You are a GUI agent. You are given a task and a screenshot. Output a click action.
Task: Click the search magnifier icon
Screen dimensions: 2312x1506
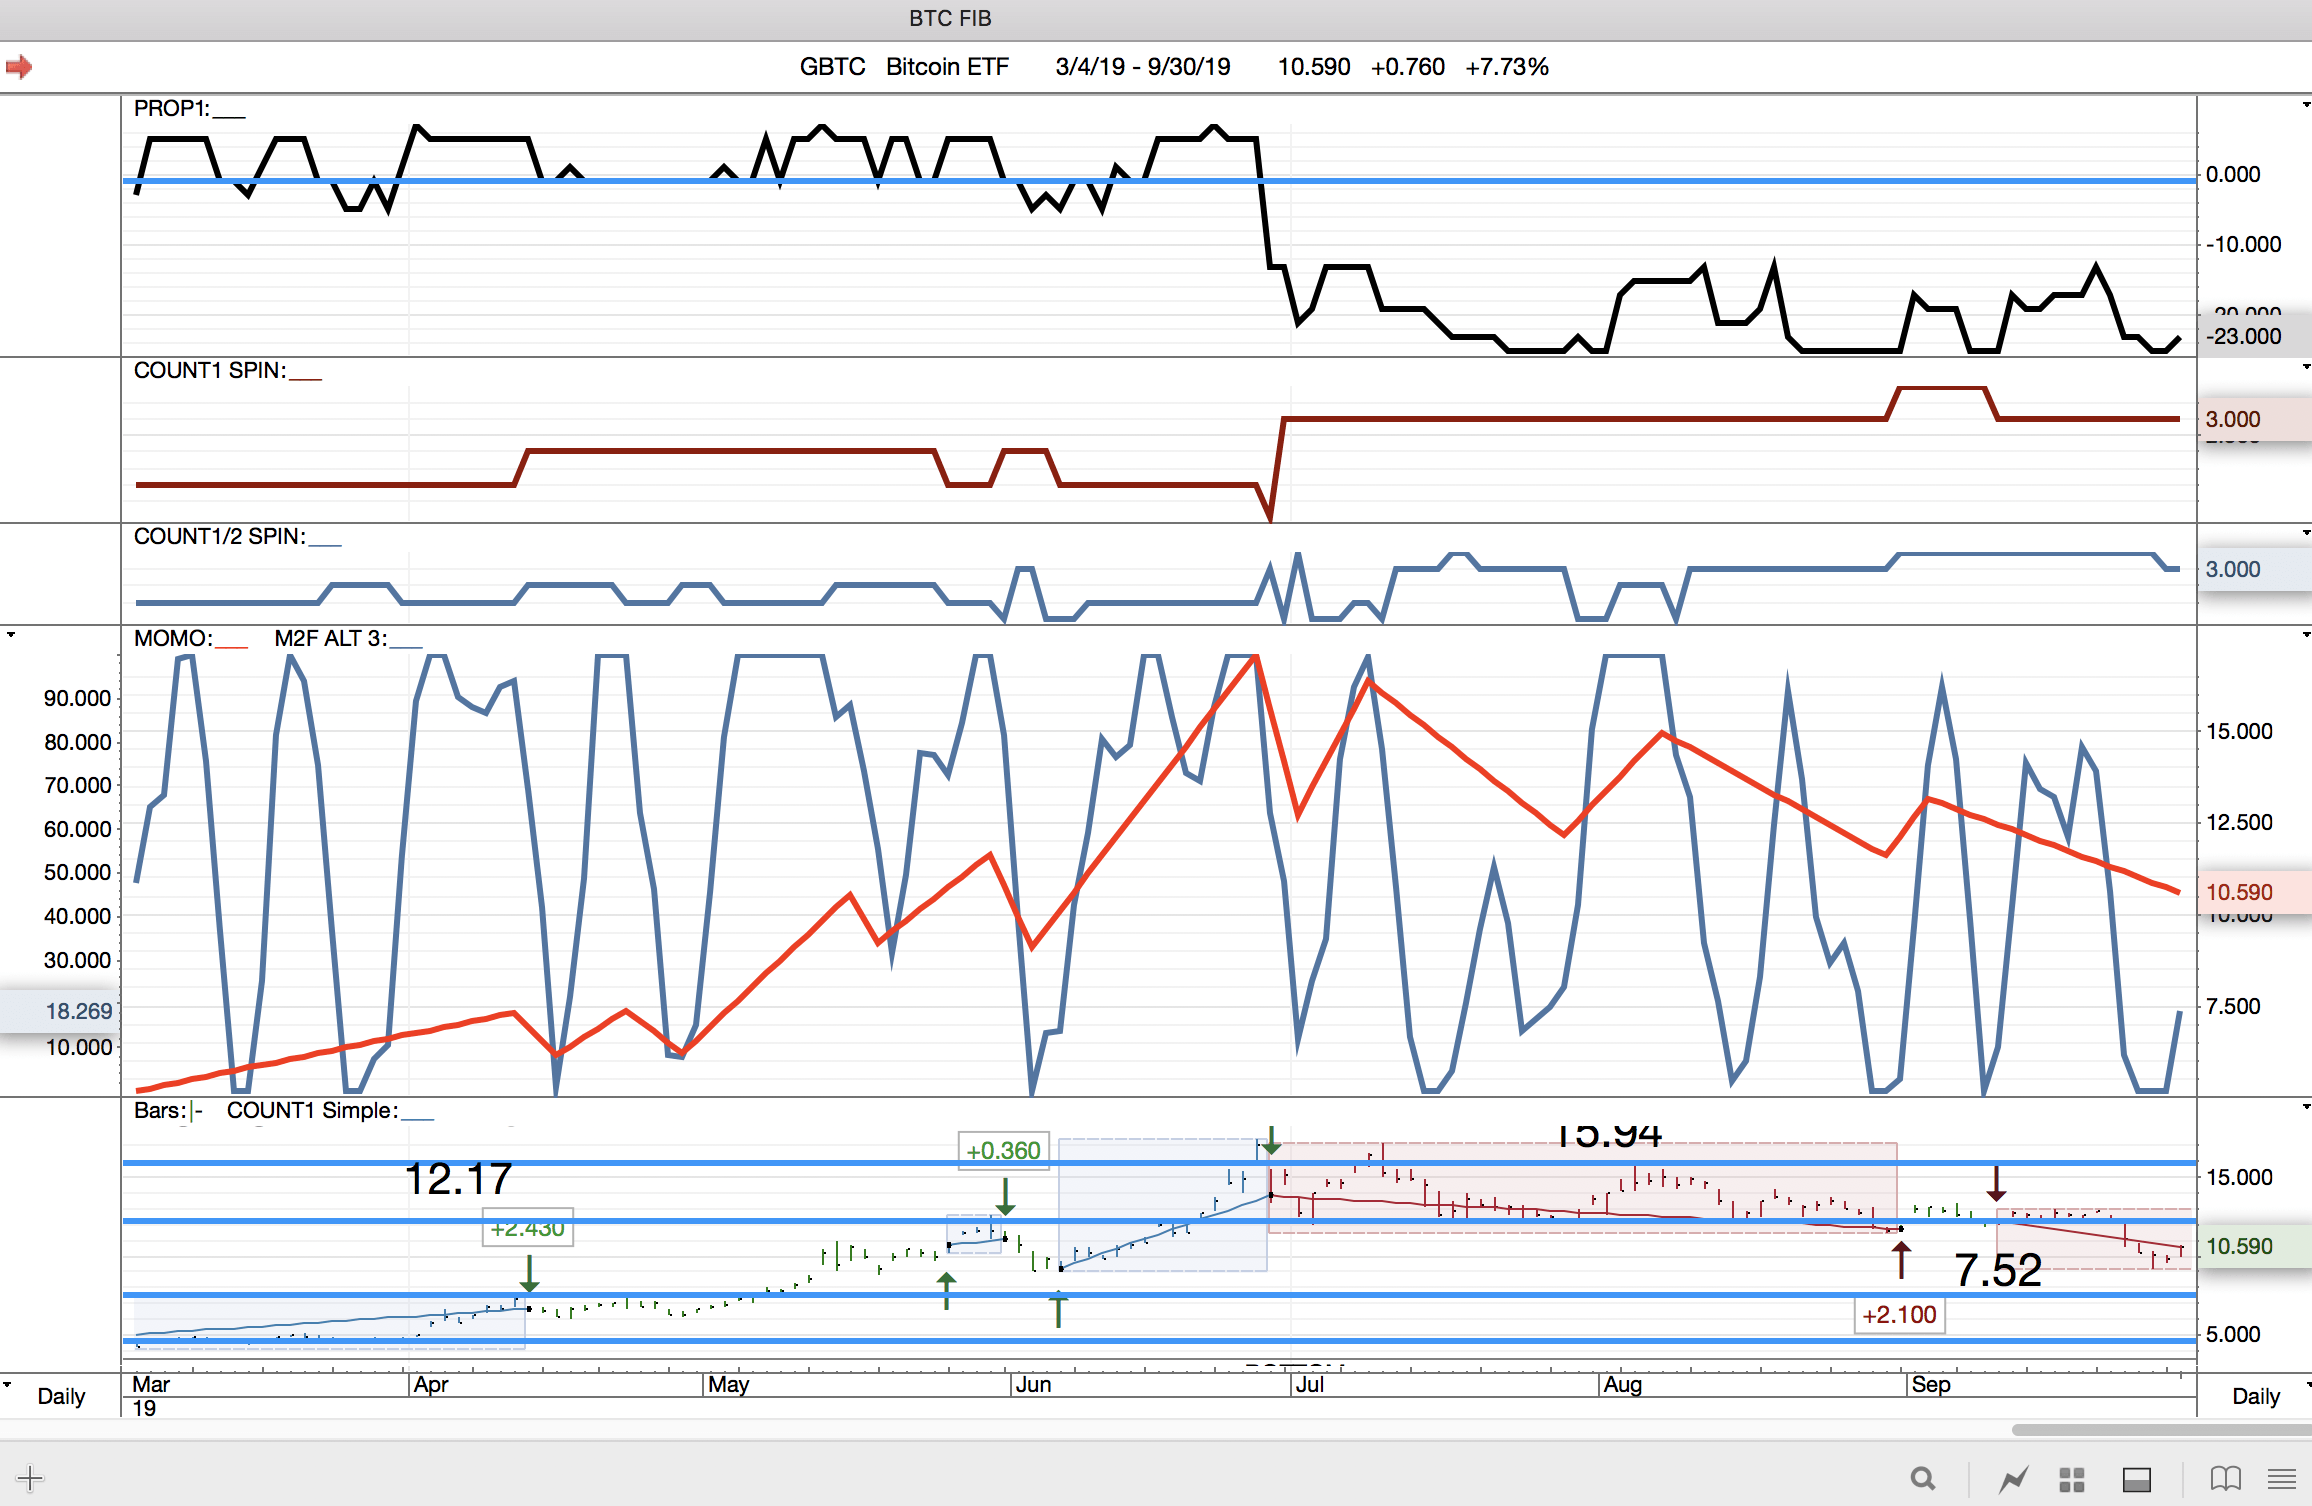tap(1922, 1478)
